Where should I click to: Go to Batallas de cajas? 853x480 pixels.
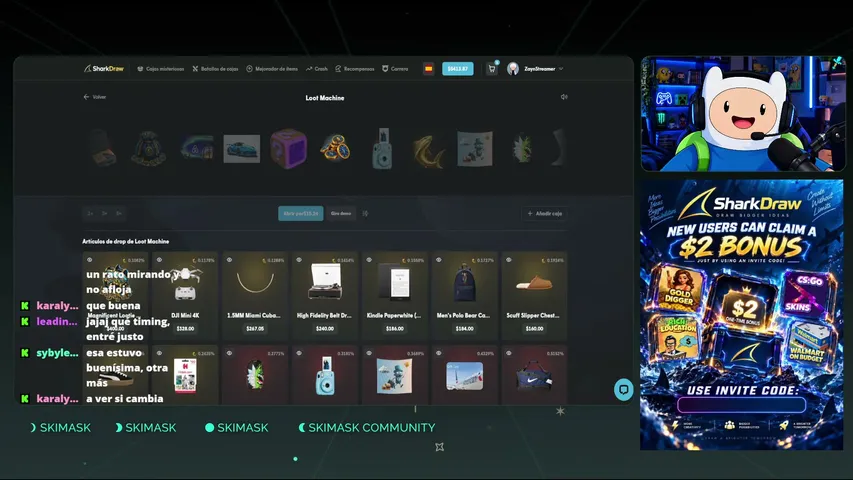point(215,69)
